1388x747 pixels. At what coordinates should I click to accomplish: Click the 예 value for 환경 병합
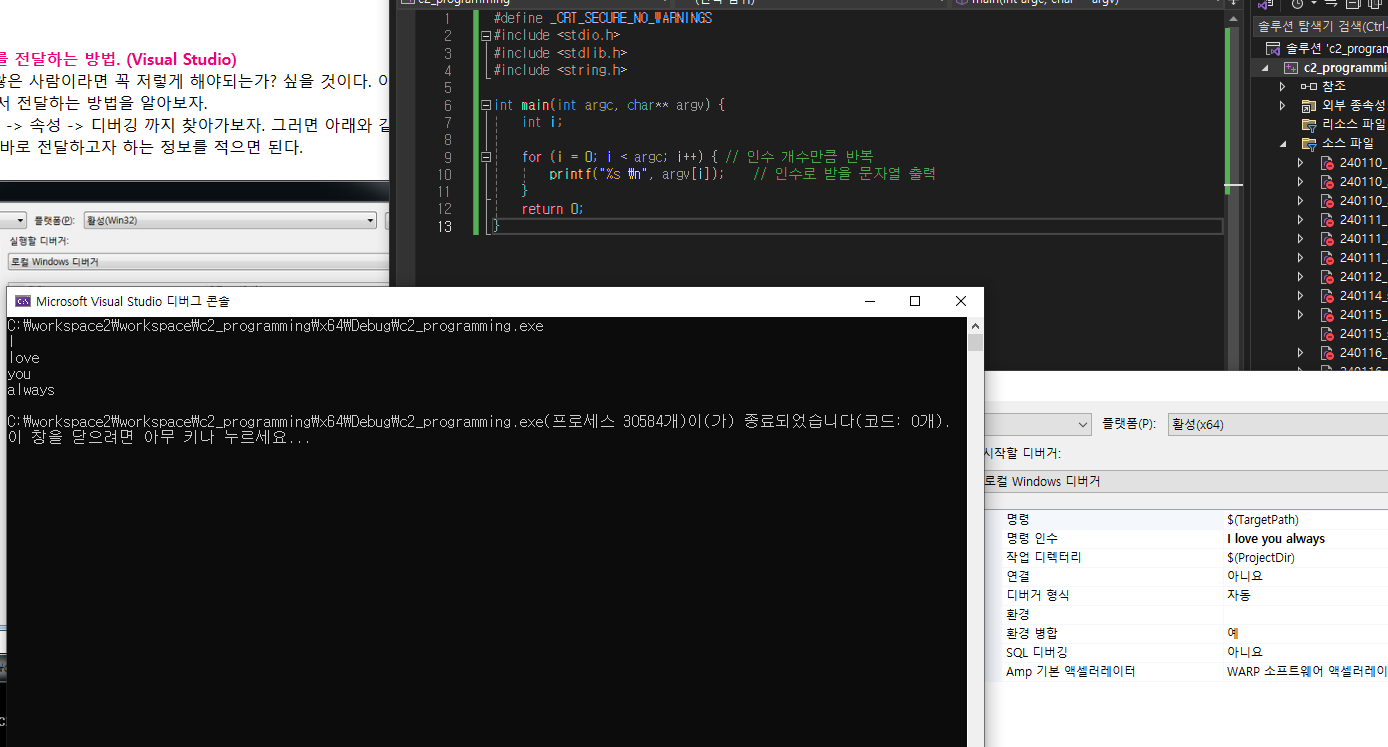pos(1233,633)
